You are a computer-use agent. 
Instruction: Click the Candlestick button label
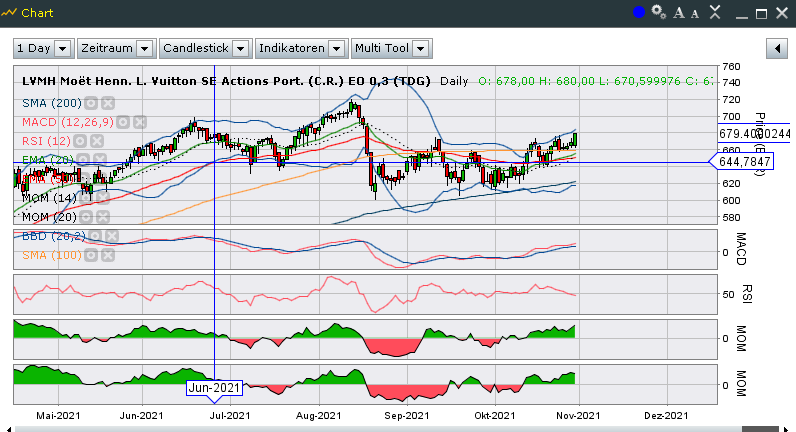tap(196, 48)
